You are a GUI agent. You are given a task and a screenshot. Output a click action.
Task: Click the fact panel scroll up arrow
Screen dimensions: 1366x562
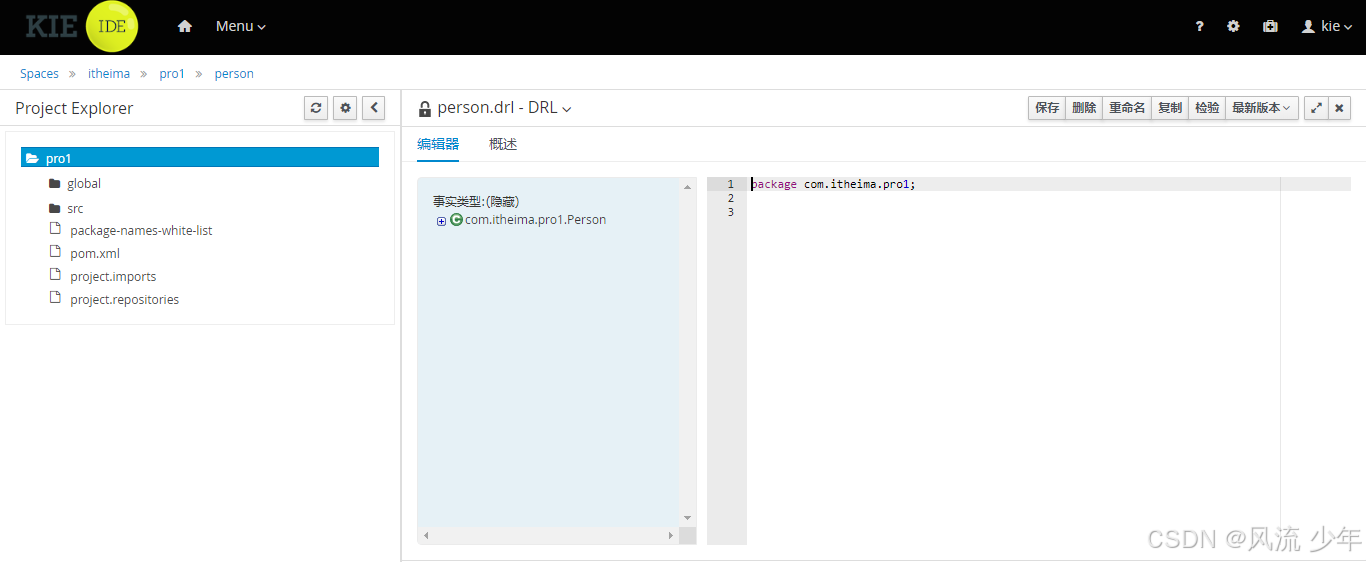687,187
